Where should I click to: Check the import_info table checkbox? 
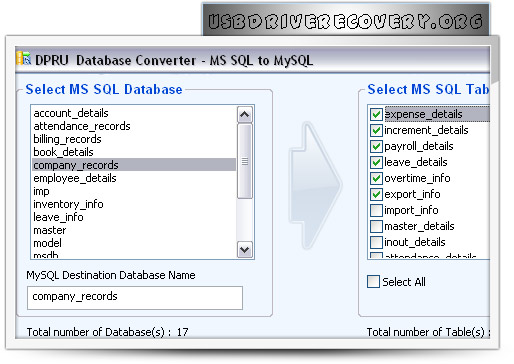(x=376, y=210)
